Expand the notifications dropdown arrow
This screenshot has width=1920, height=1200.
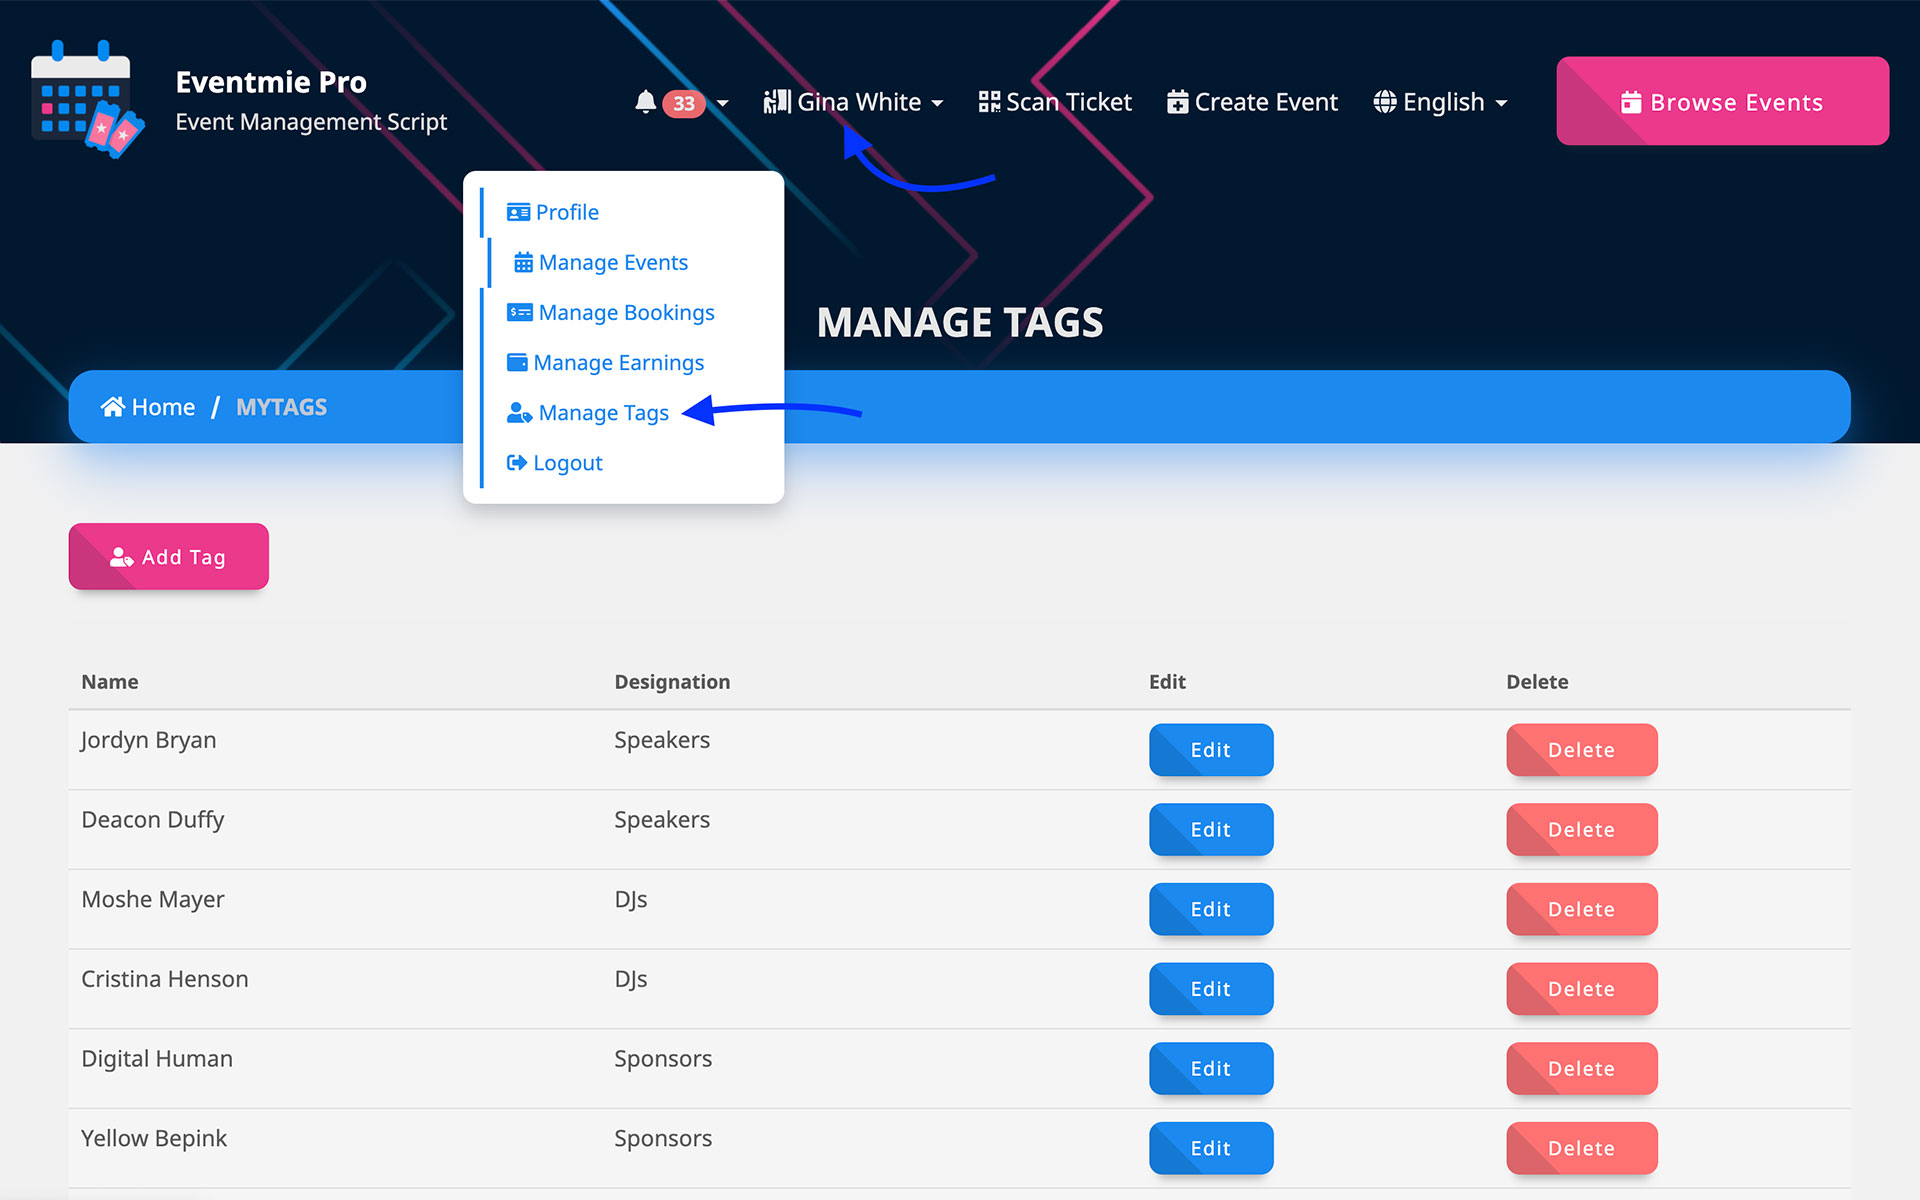point(723,103)
